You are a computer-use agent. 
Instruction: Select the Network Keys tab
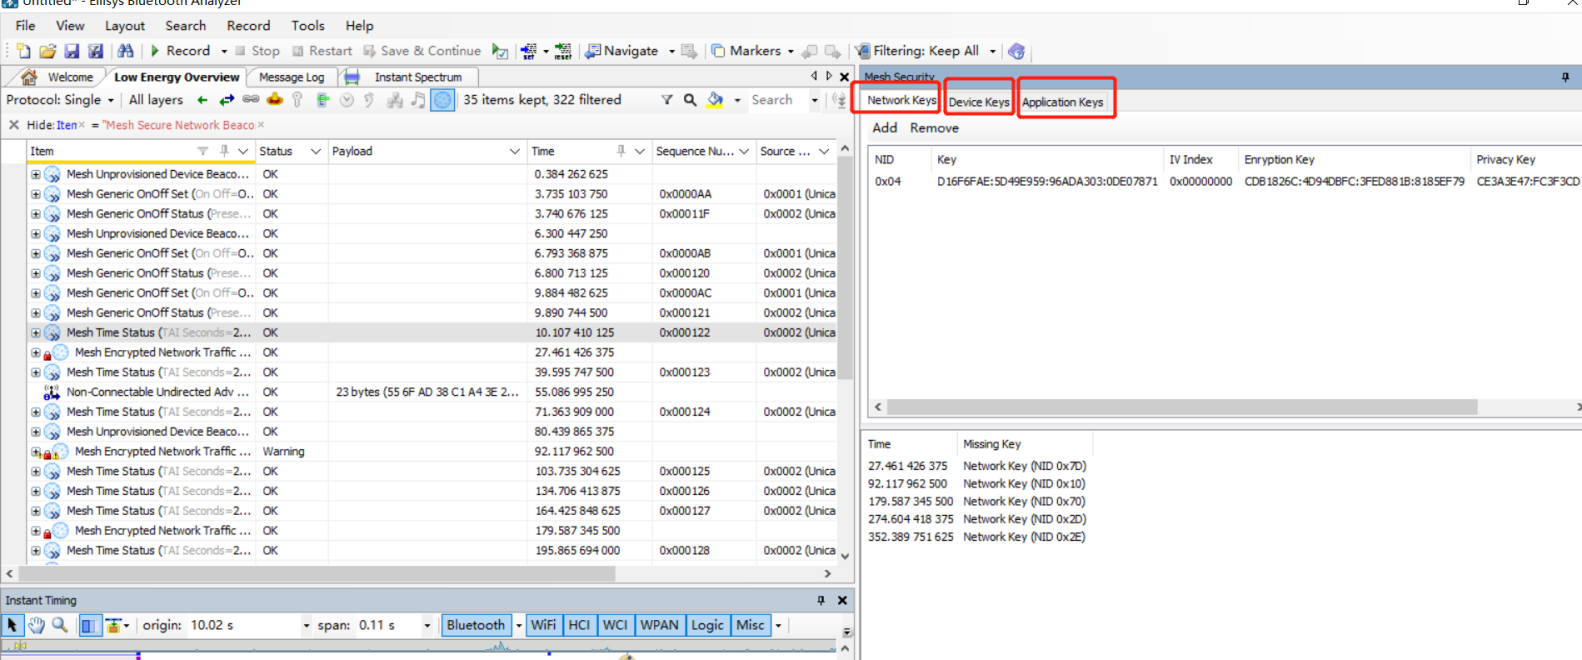[x=901, y=100]
